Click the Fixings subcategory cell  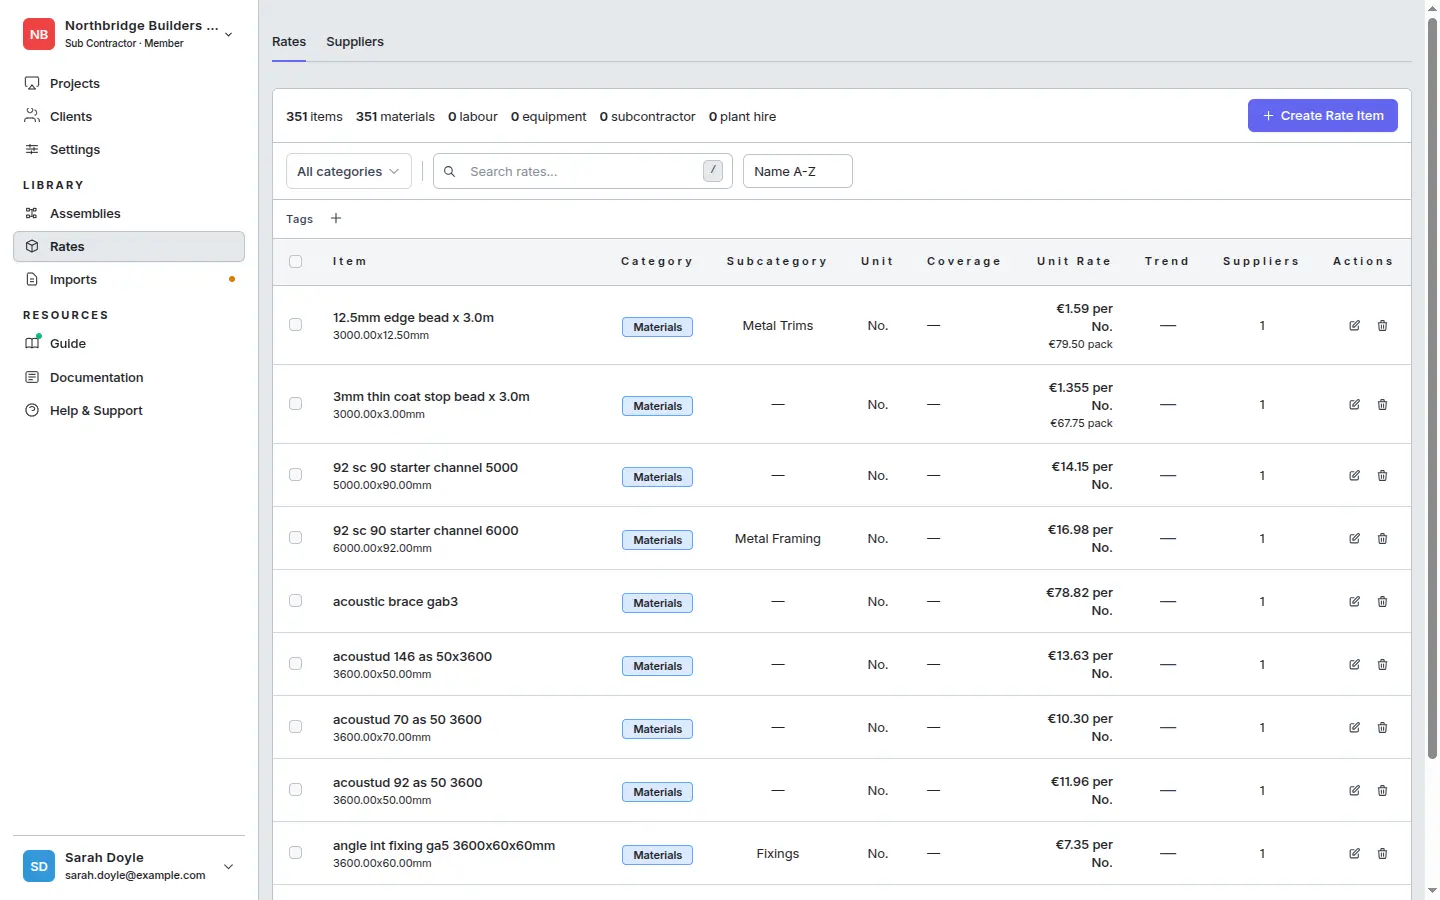tap(778, 853)
